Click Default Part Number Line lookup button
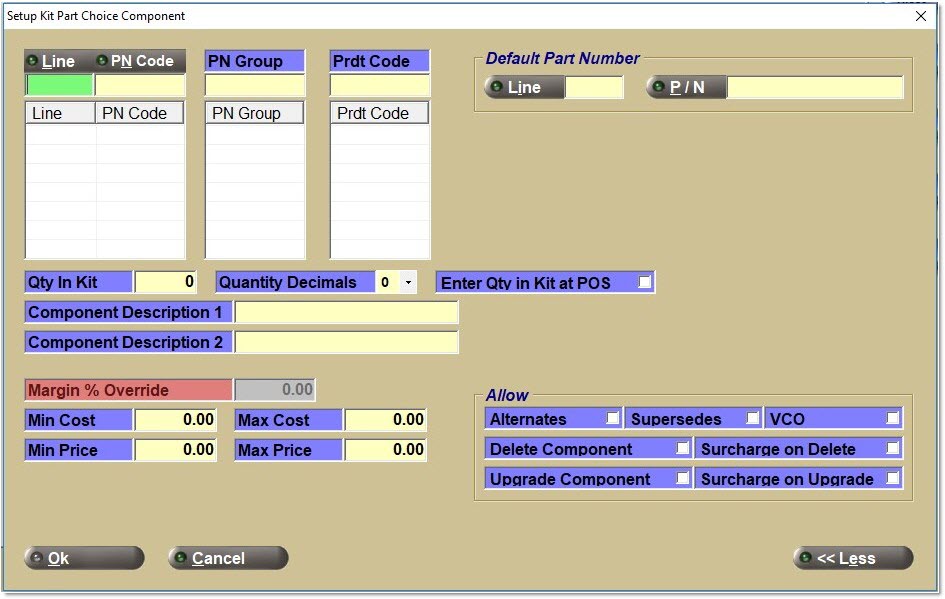This screenshot has width=945, height=599. [x=523, y=88]
